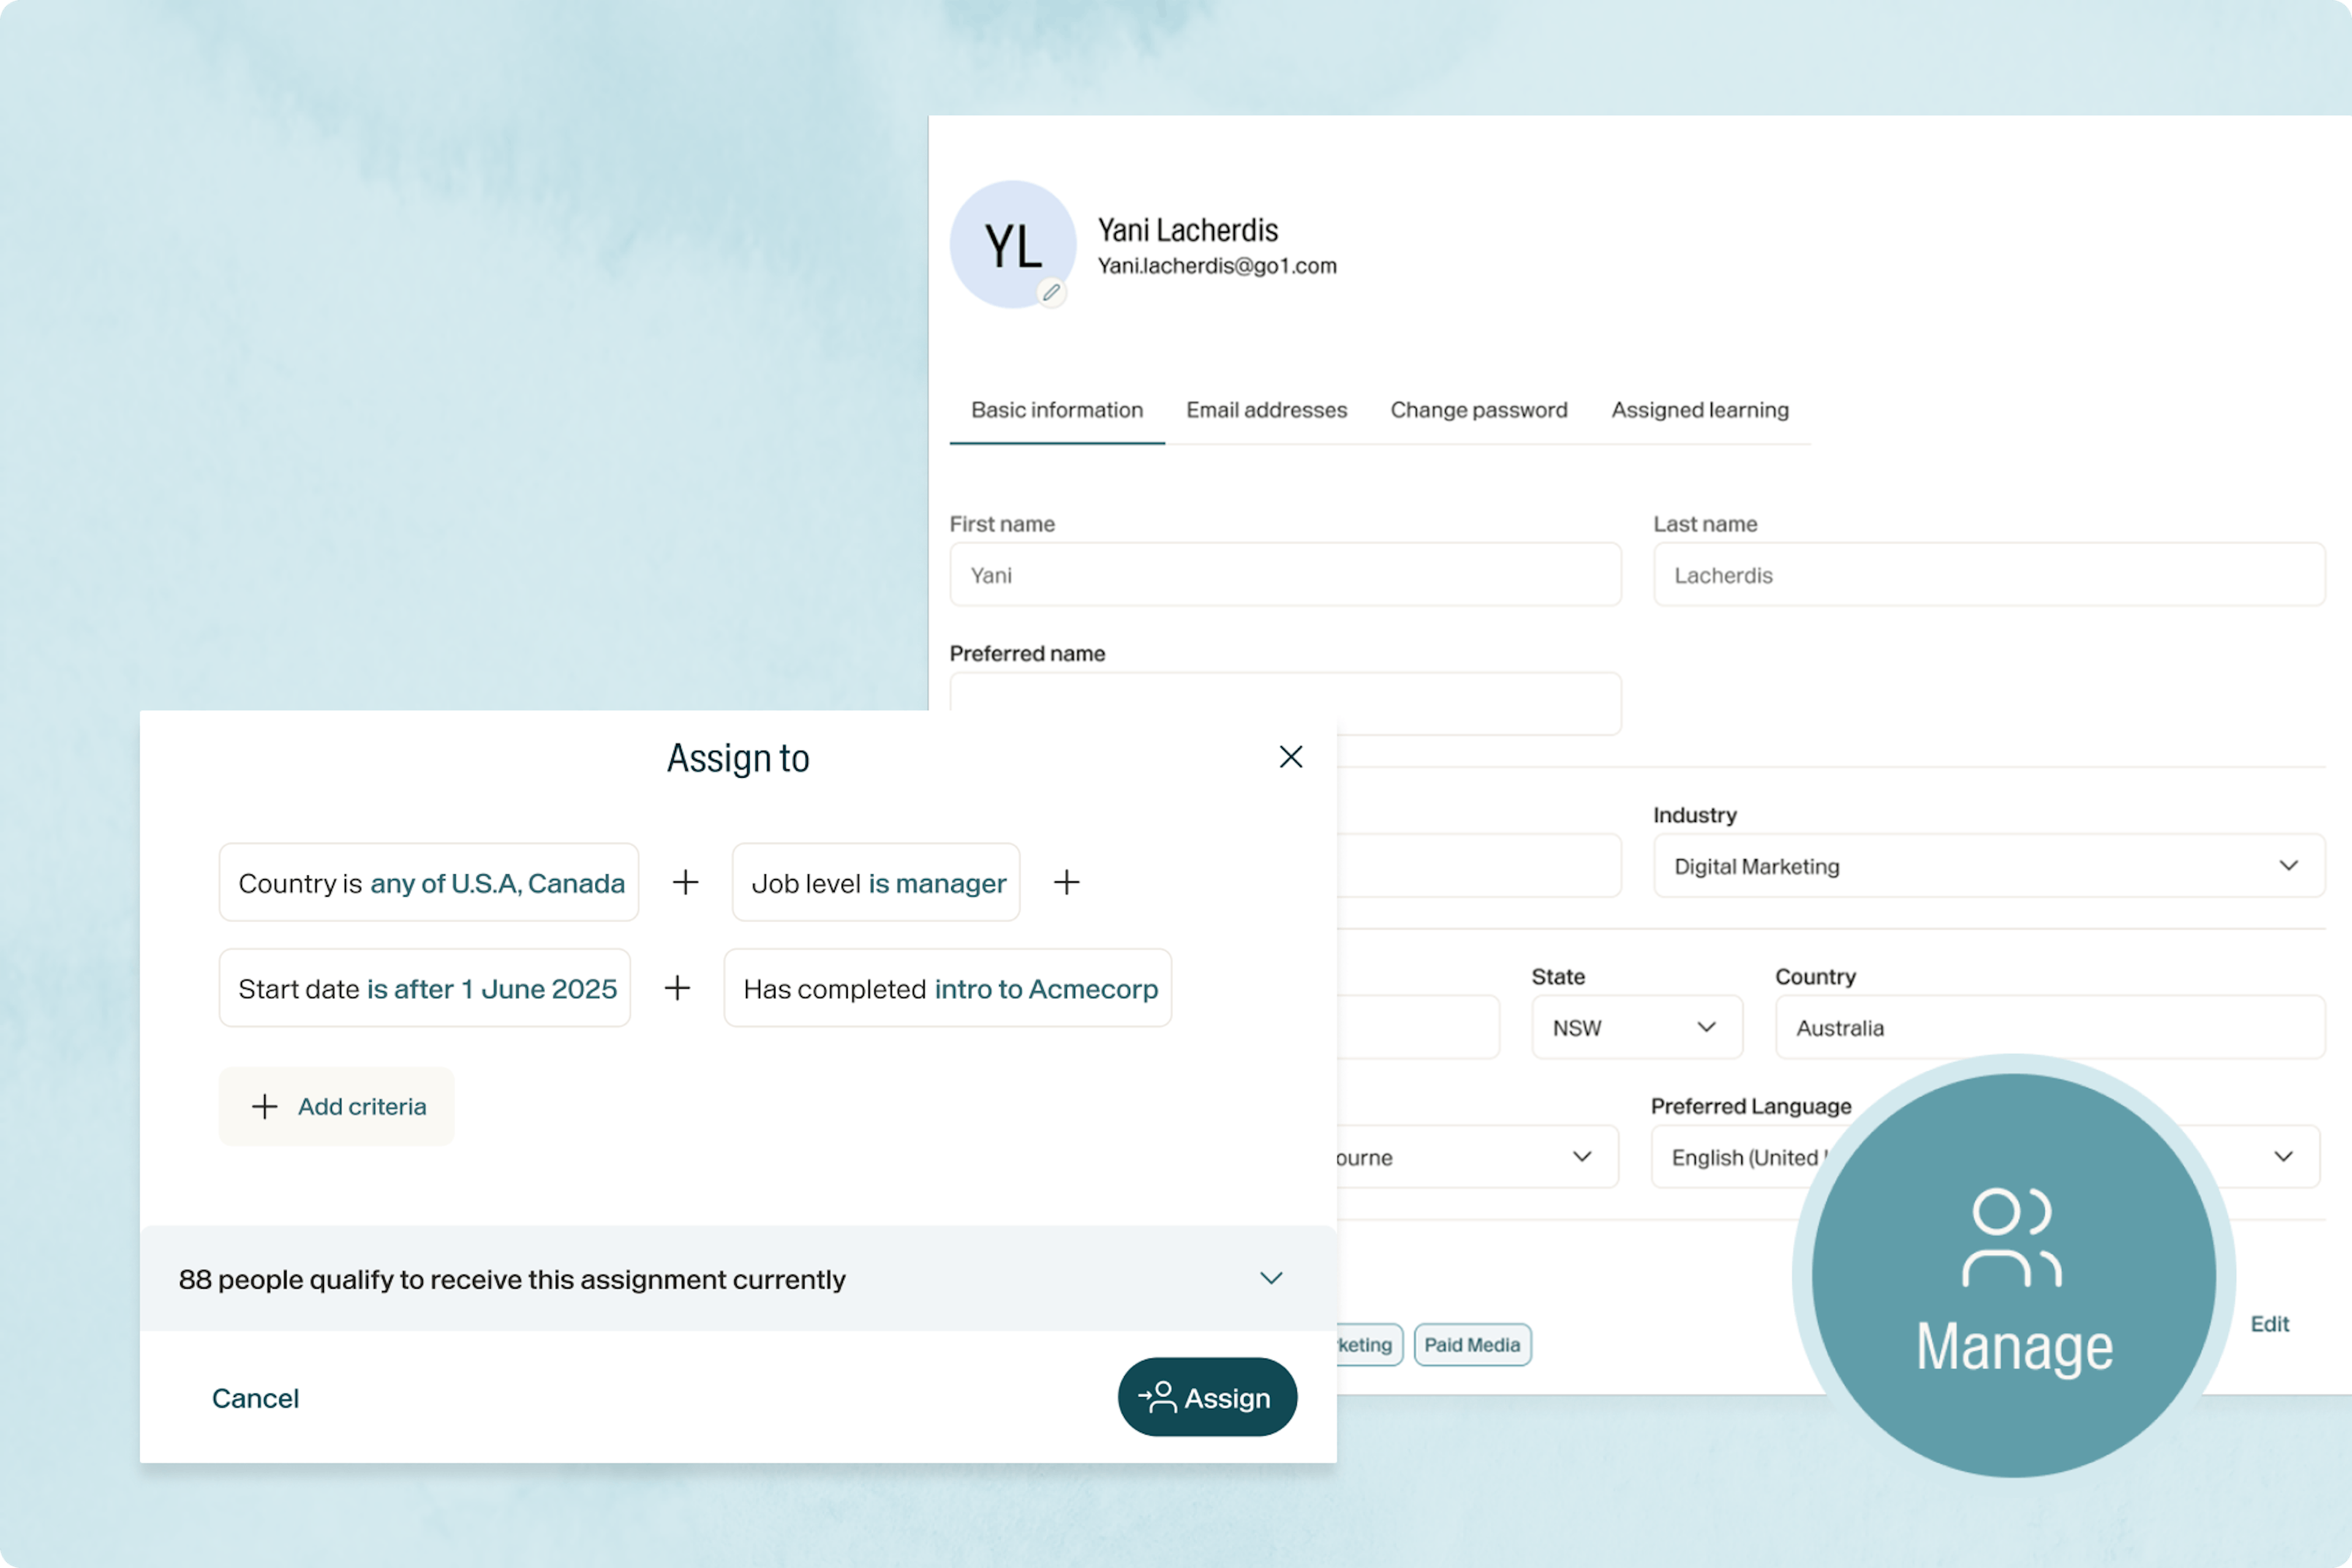Click the YL avatar circle
Image resolution: width=2352 pixels, height=1568 pixels.
pos(1011,243)
